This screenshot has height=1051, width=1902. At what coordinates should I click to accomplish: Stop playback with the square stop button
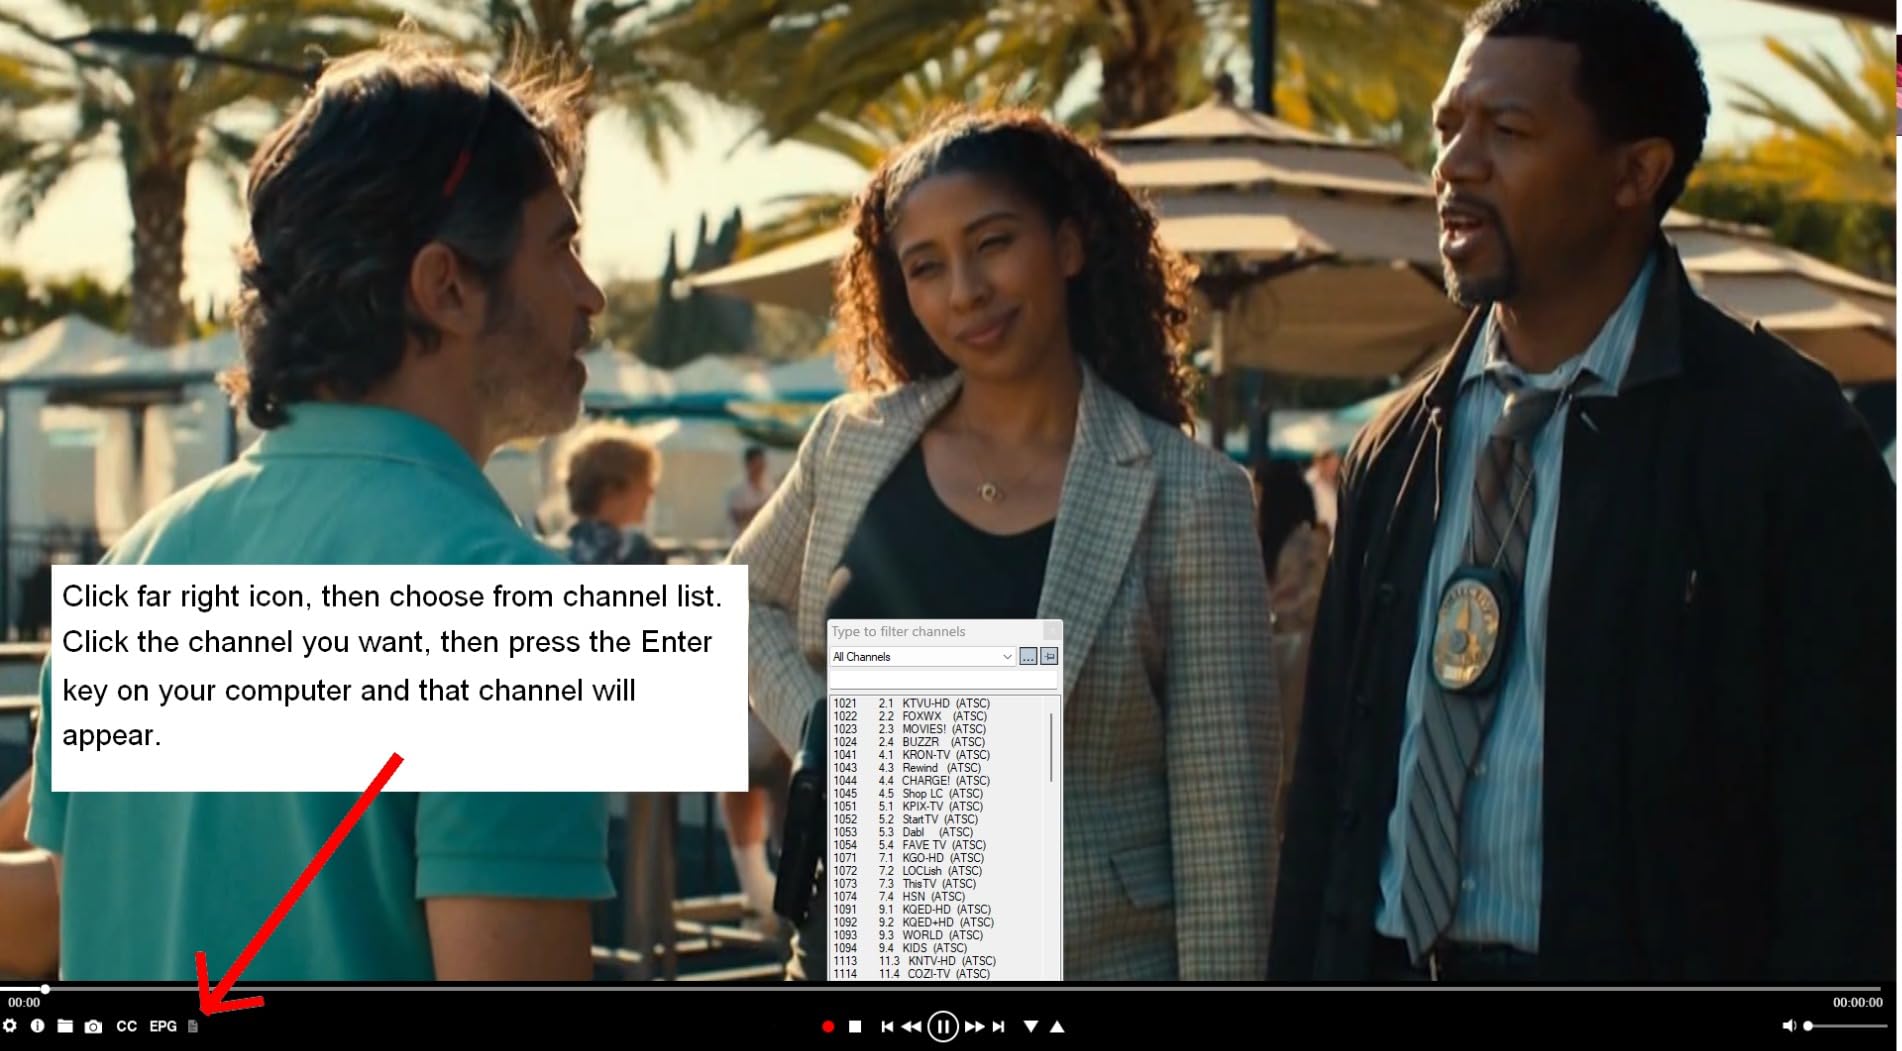tap(855, 1026)
